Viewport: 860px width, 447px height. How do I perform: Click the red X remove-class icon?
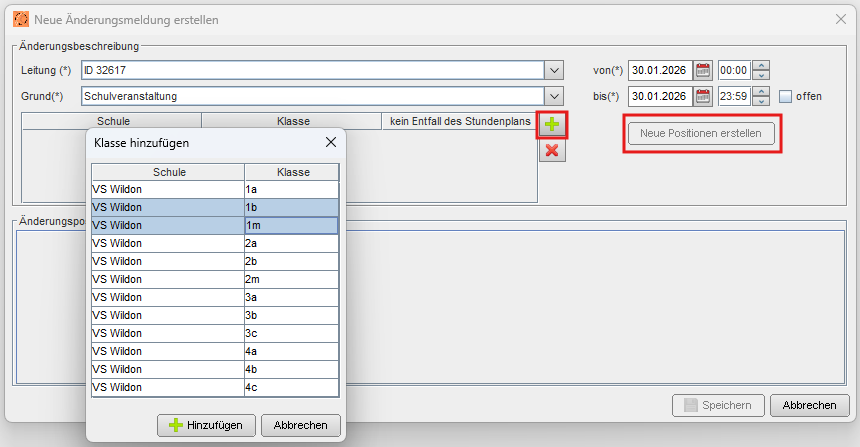click(x=552, y=150)
